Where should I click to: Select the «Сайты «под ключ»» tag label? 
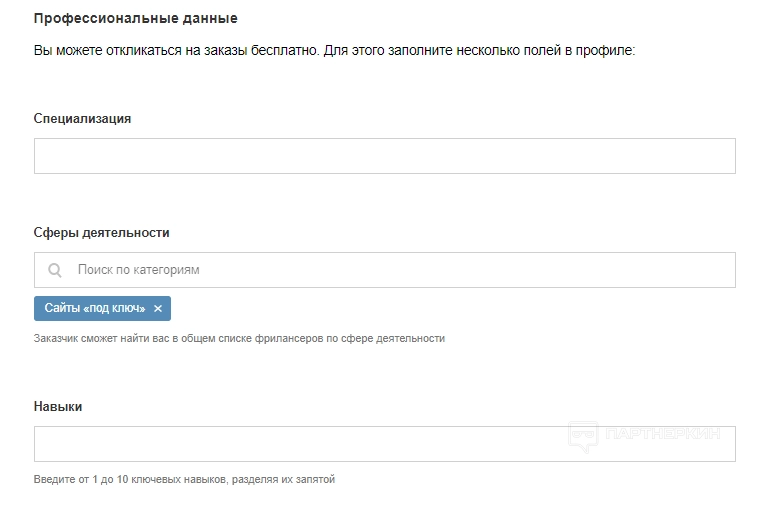(x=95, y=308)
